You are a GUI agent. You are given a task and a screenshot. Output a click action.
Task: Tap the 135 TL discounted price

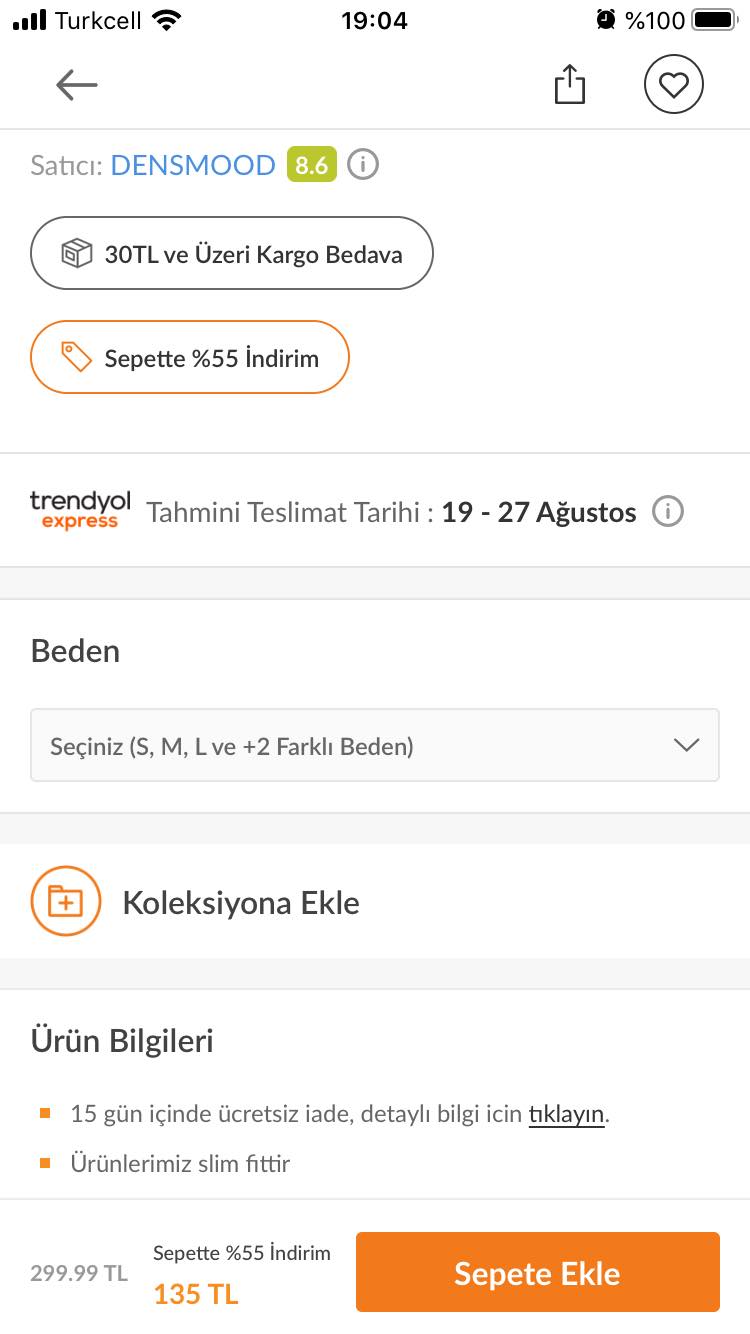point(196,1294)
